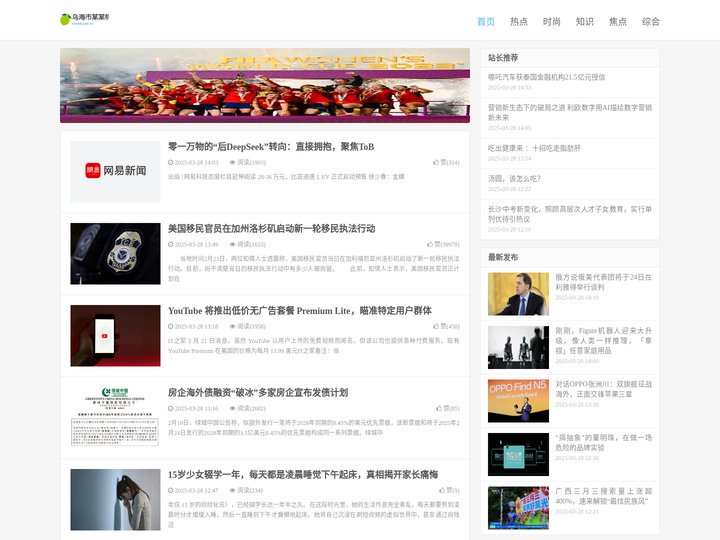This screenshot has height=540, width=720.
Task: Click eye icon on 15岁少女辍学 article
Action: 232,490
